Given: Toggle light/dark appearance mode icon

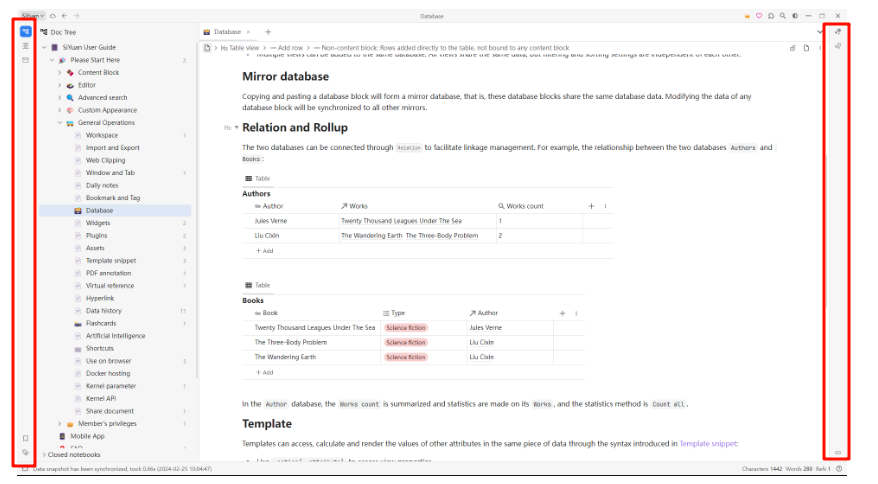Looking at the screenshot, I should point(795,16).
